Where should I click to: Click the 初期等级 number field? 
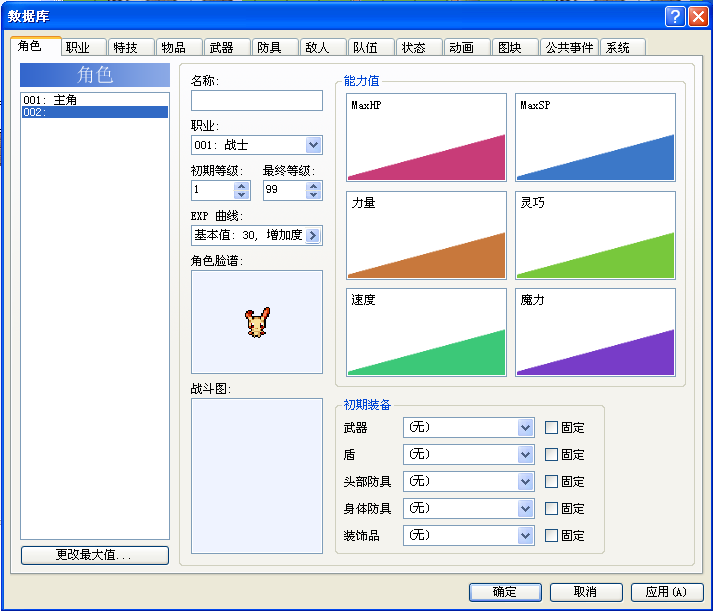pyautogui.click(x=213, y=190)
